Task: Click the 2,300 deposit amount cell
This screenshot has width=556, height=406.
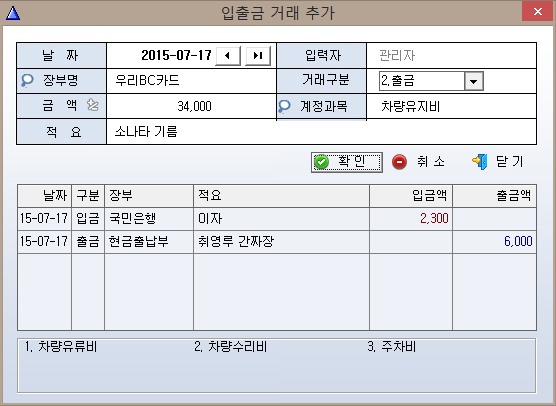Action: click(411, 219)
